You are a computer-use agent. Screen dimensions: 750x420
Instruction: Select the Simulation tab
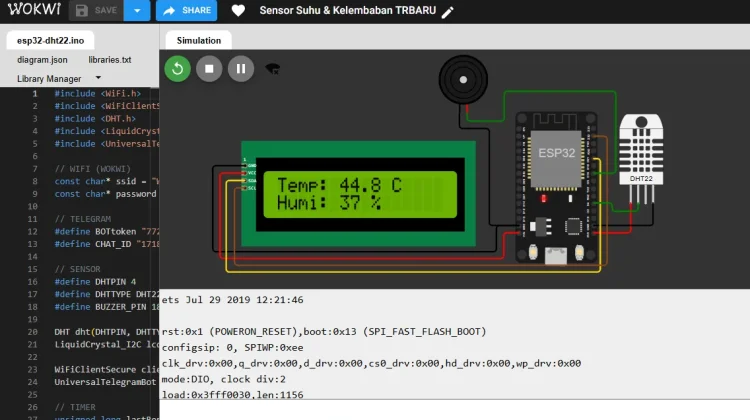coord(199,41)
